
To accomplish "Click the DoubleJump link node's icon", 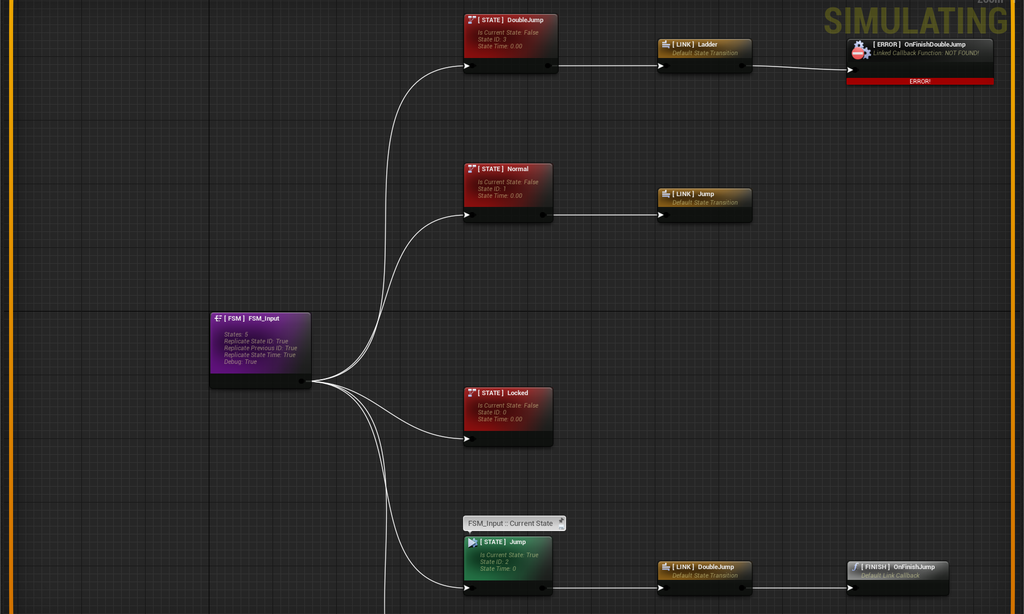I will coord(665,567).
